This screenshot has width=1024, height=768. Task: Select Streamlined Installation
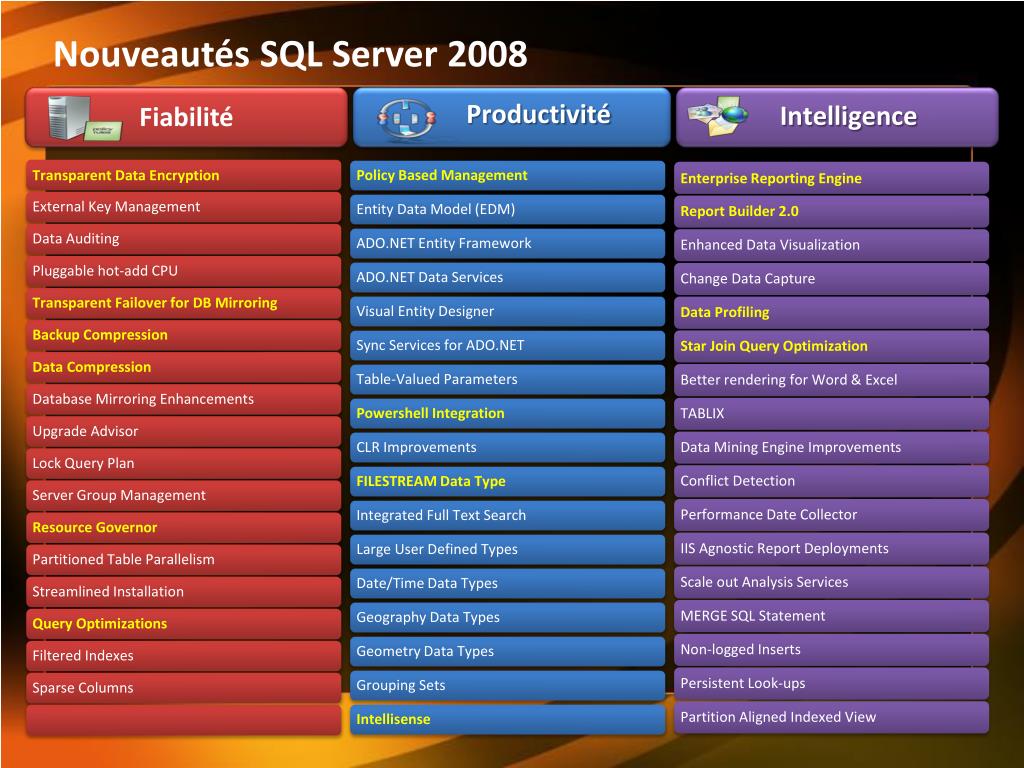184,591
